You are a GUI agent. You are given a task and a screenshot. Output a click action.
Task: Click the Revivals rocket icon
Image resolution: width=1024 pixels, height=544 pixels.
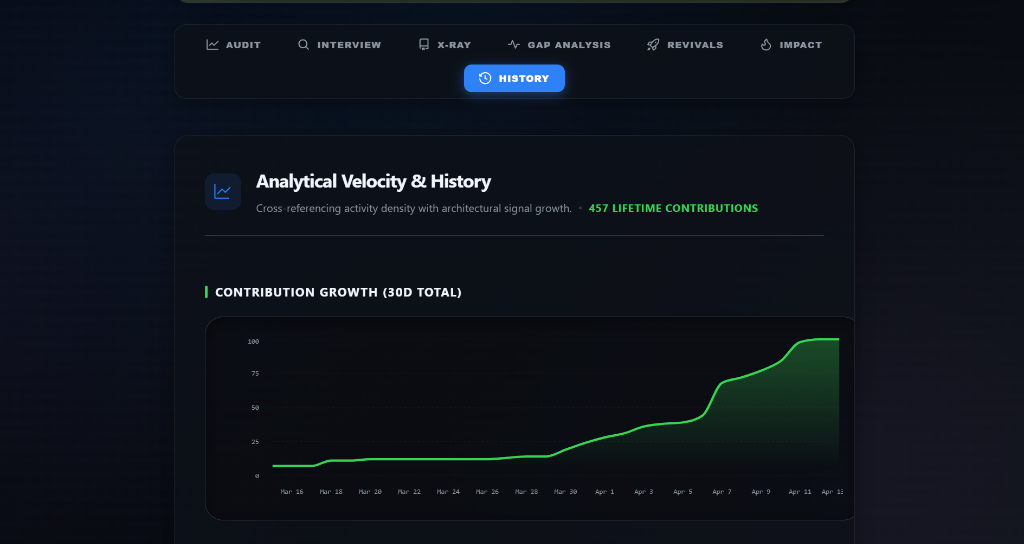pyautogui.click(x=653, y=45)
